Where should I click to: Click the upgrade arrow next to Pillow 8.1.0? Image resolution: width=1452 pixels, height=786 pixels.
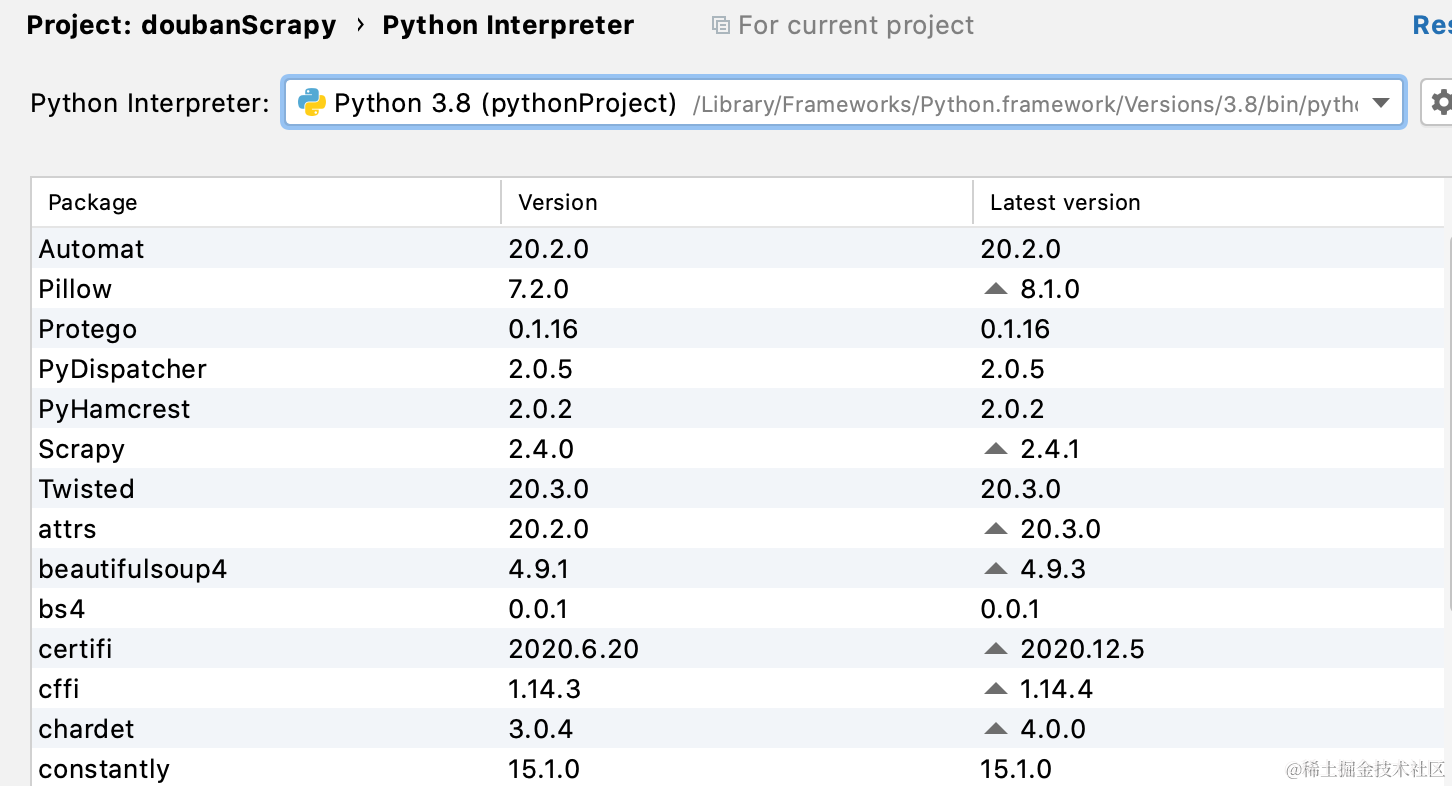click(995, 289)
